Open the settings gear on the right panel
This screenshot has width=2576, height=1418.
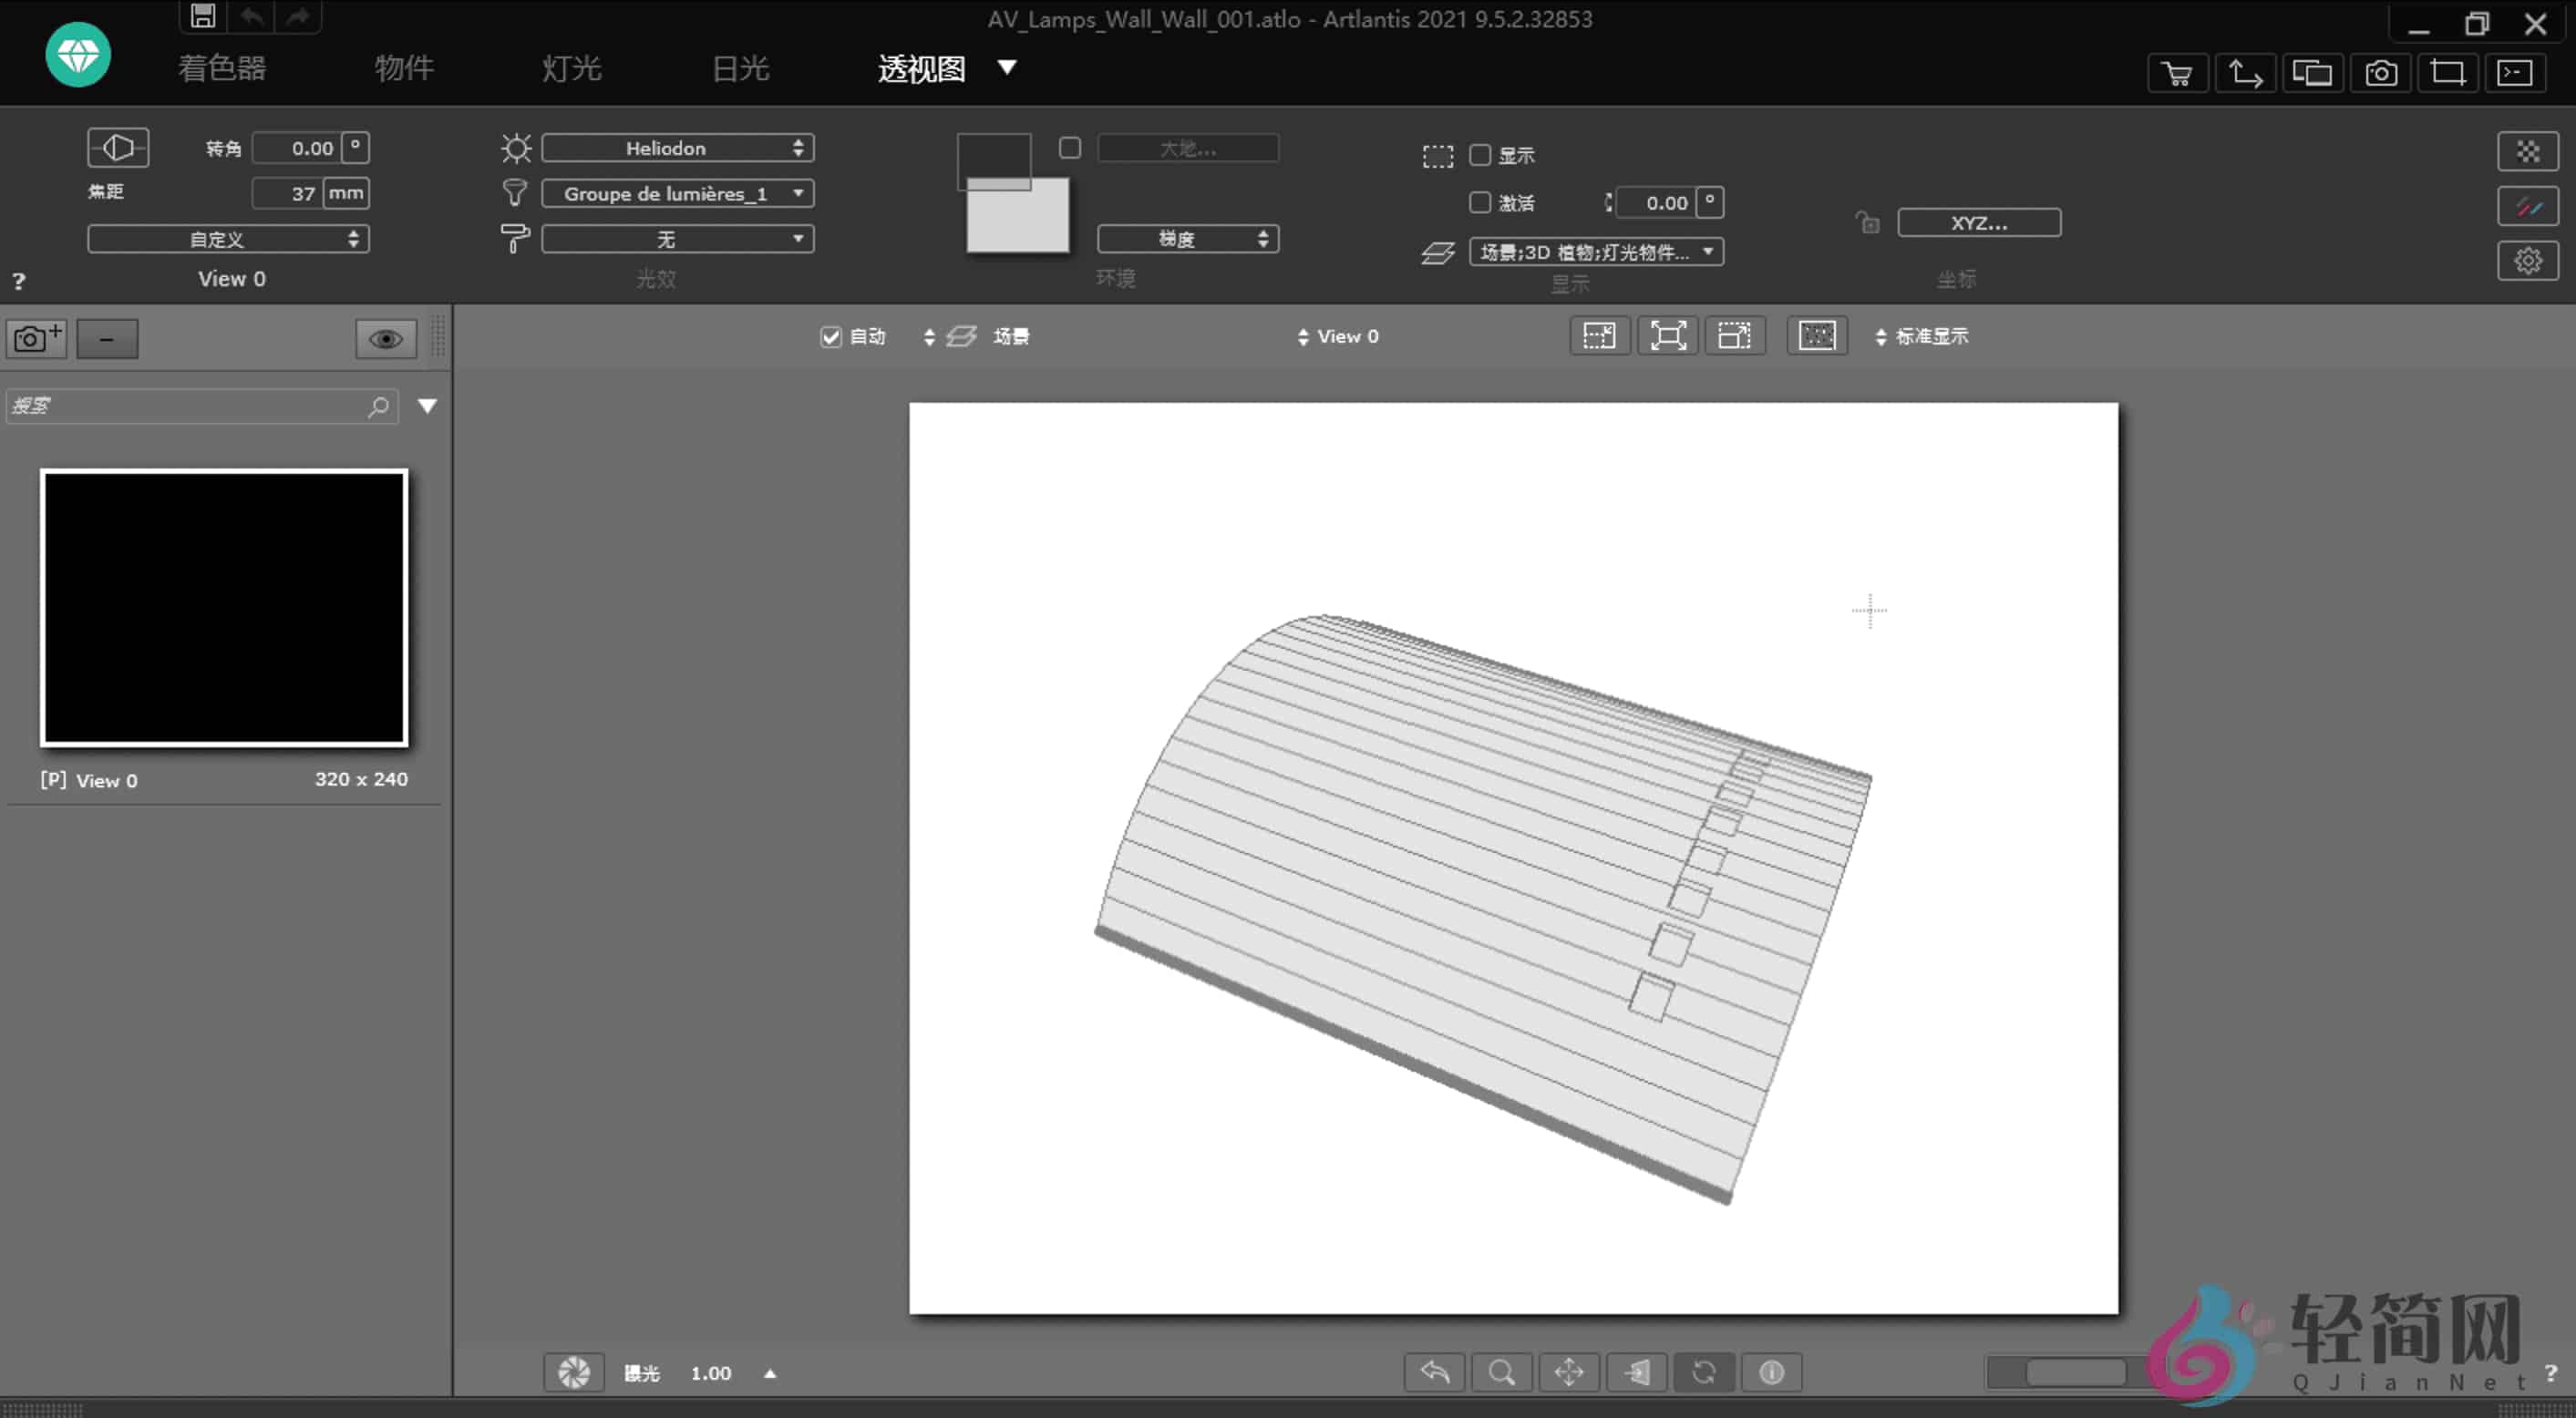click(x=2529, y=259)
